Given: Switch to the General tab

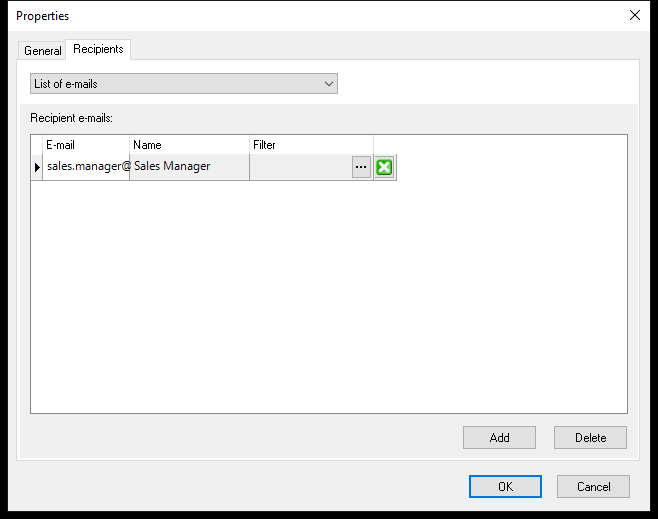Looking at the screenshot, I should 42,51.
